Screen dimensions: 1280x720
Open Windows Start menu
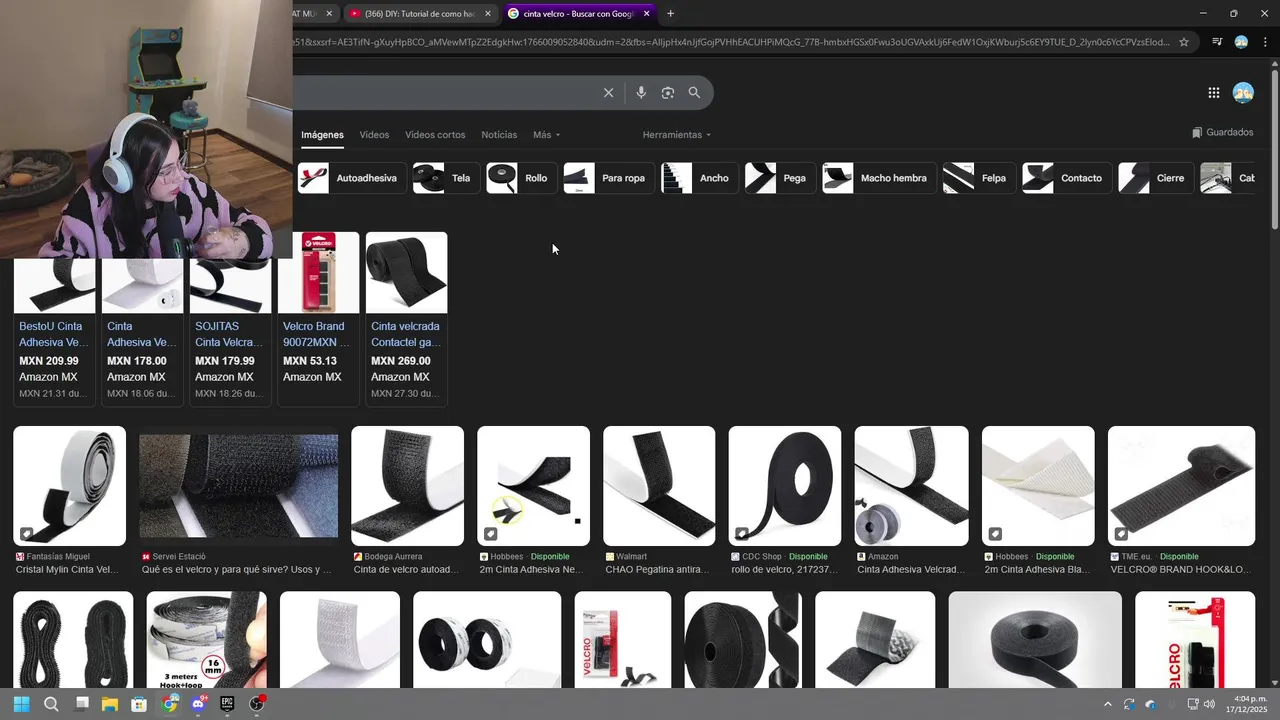coord(22,704)
